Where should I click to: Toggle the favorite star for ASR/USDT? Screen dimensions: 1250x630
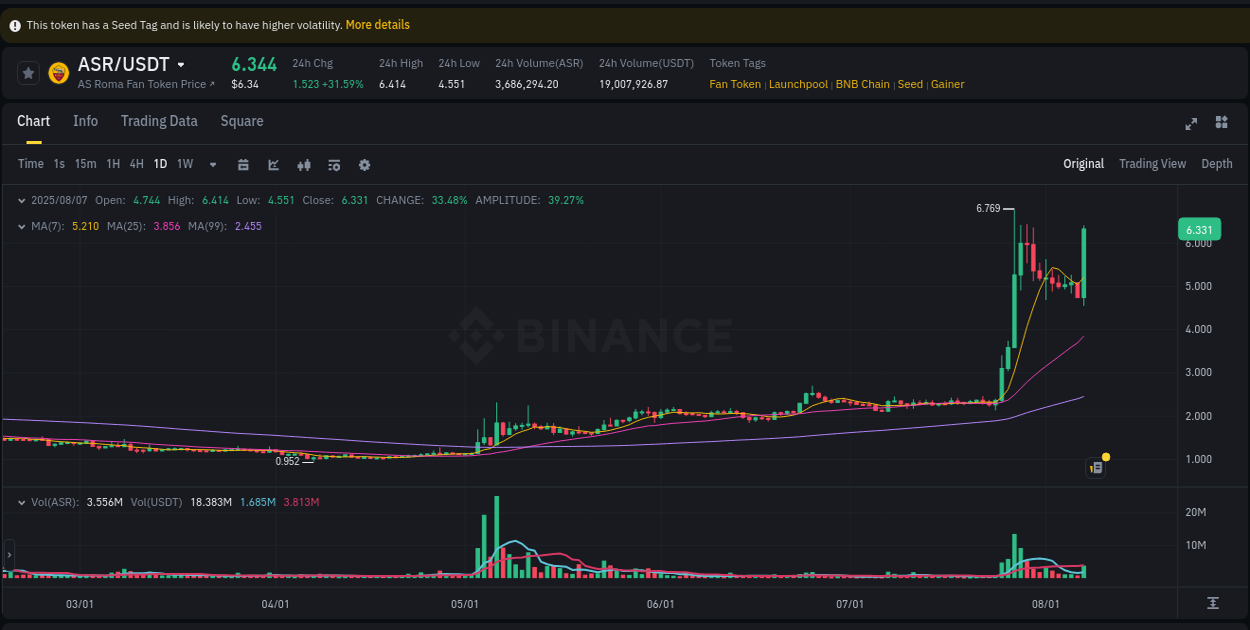coord(26,73)
